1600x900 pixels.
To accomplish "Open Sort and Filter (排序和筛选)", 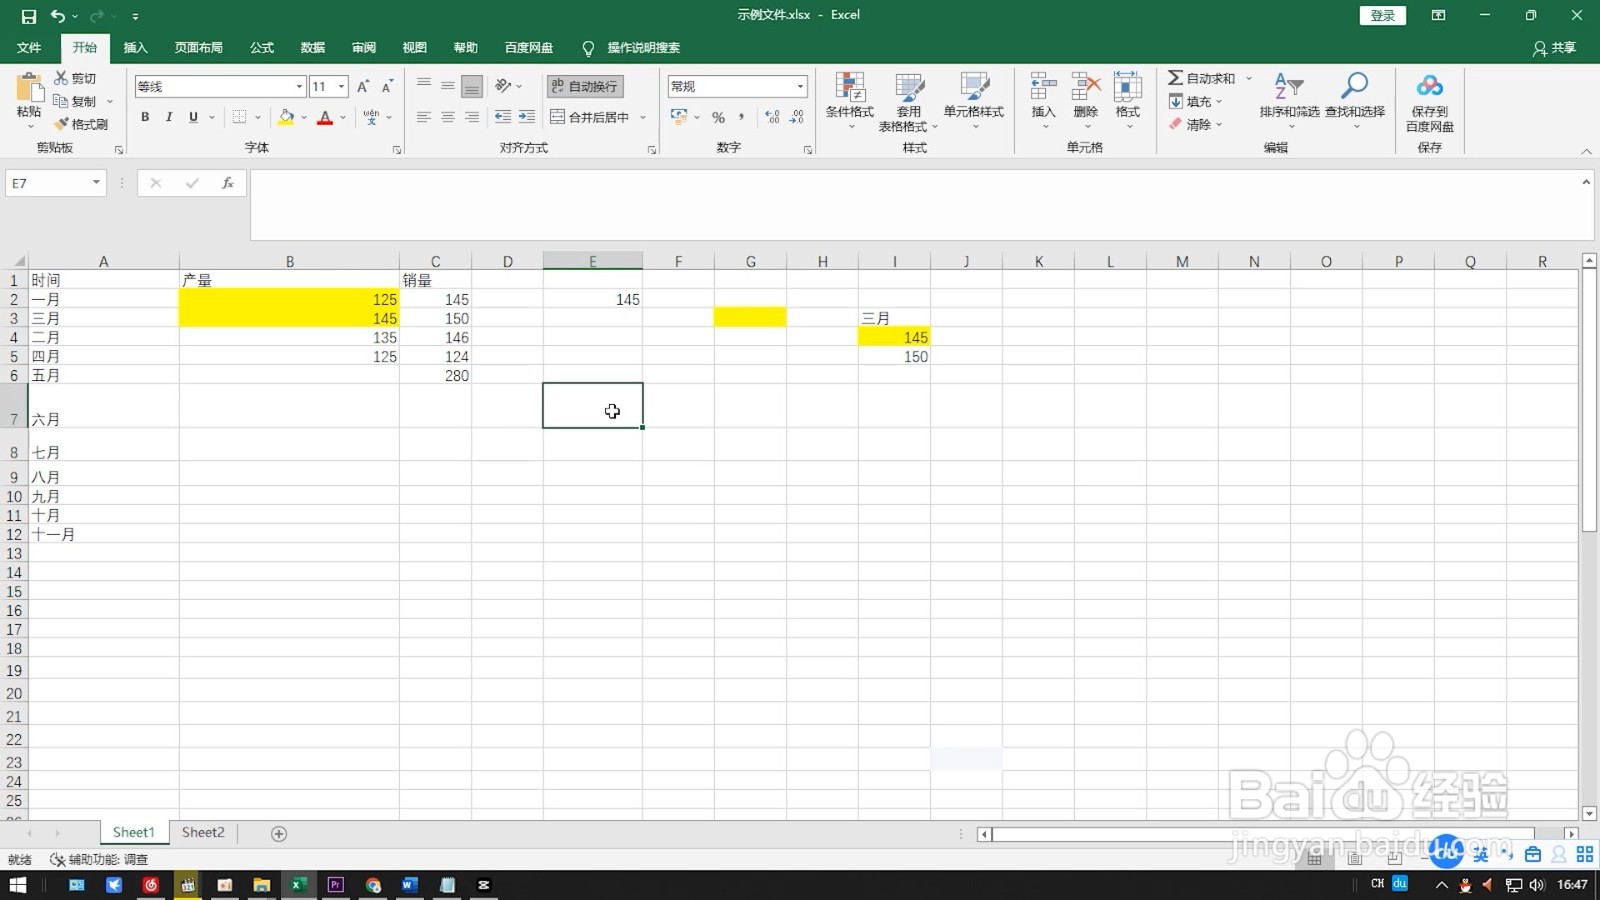I will point(1290,101).
